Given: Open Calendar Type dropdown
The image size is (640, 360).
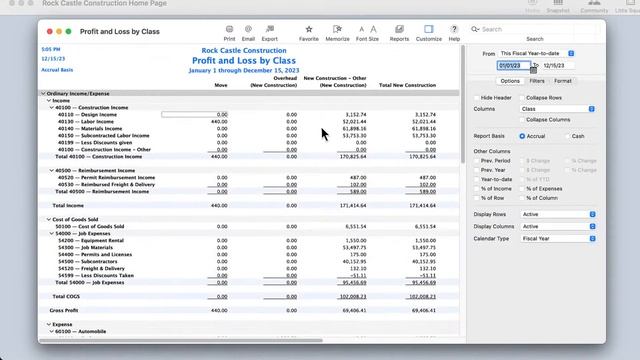Looking at the screenshot, I should pyautogui.click(x=558, y=239).
